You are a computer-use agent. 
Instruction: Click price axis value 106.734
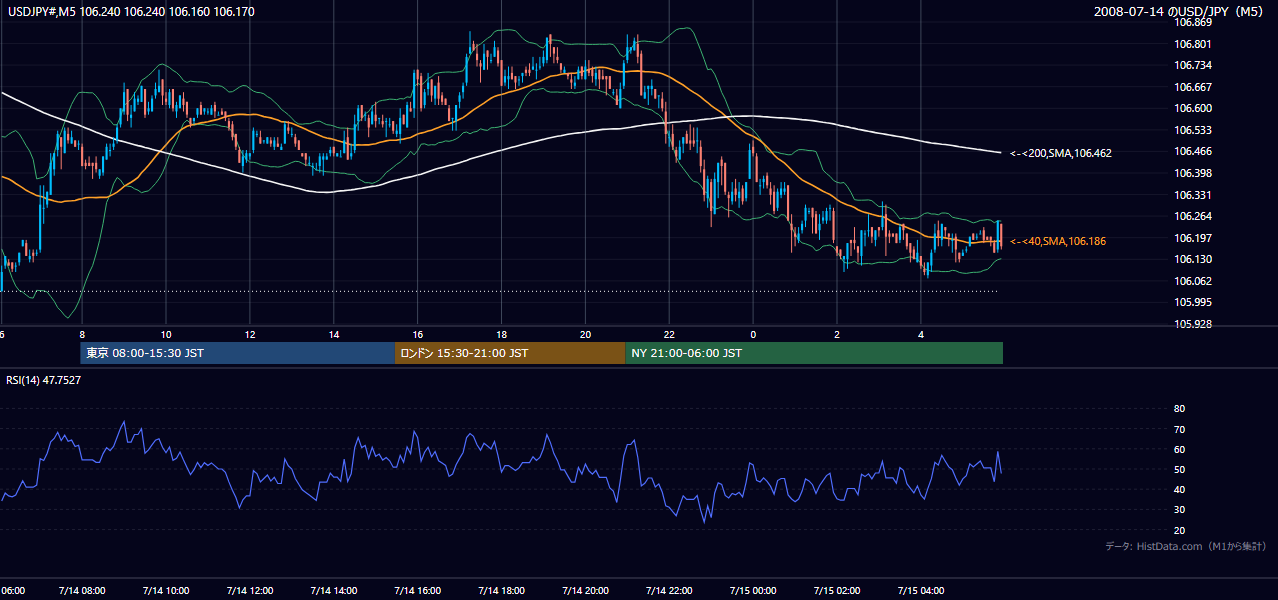pos(1194,65)
